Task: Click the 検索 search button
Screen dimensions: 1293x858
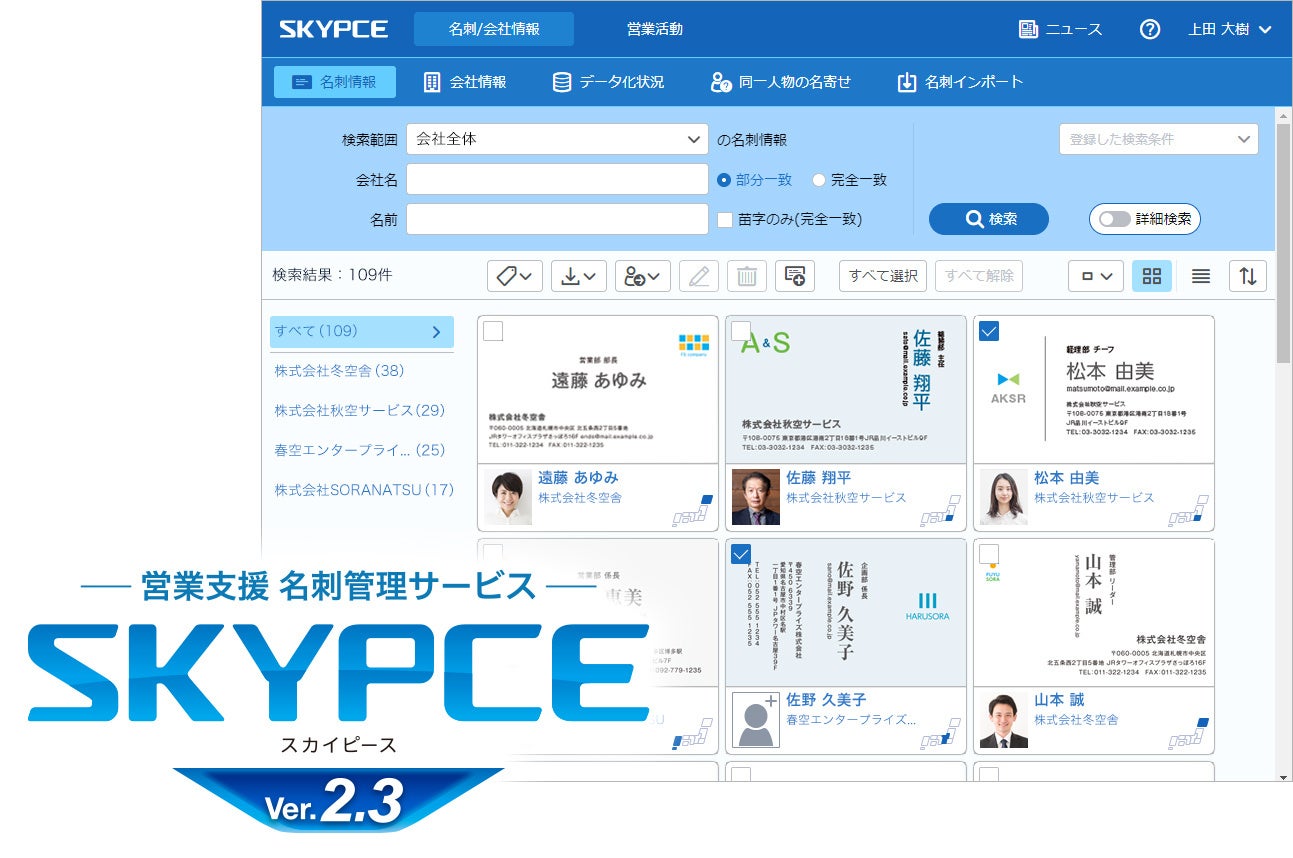Action: tap(989, 219)
